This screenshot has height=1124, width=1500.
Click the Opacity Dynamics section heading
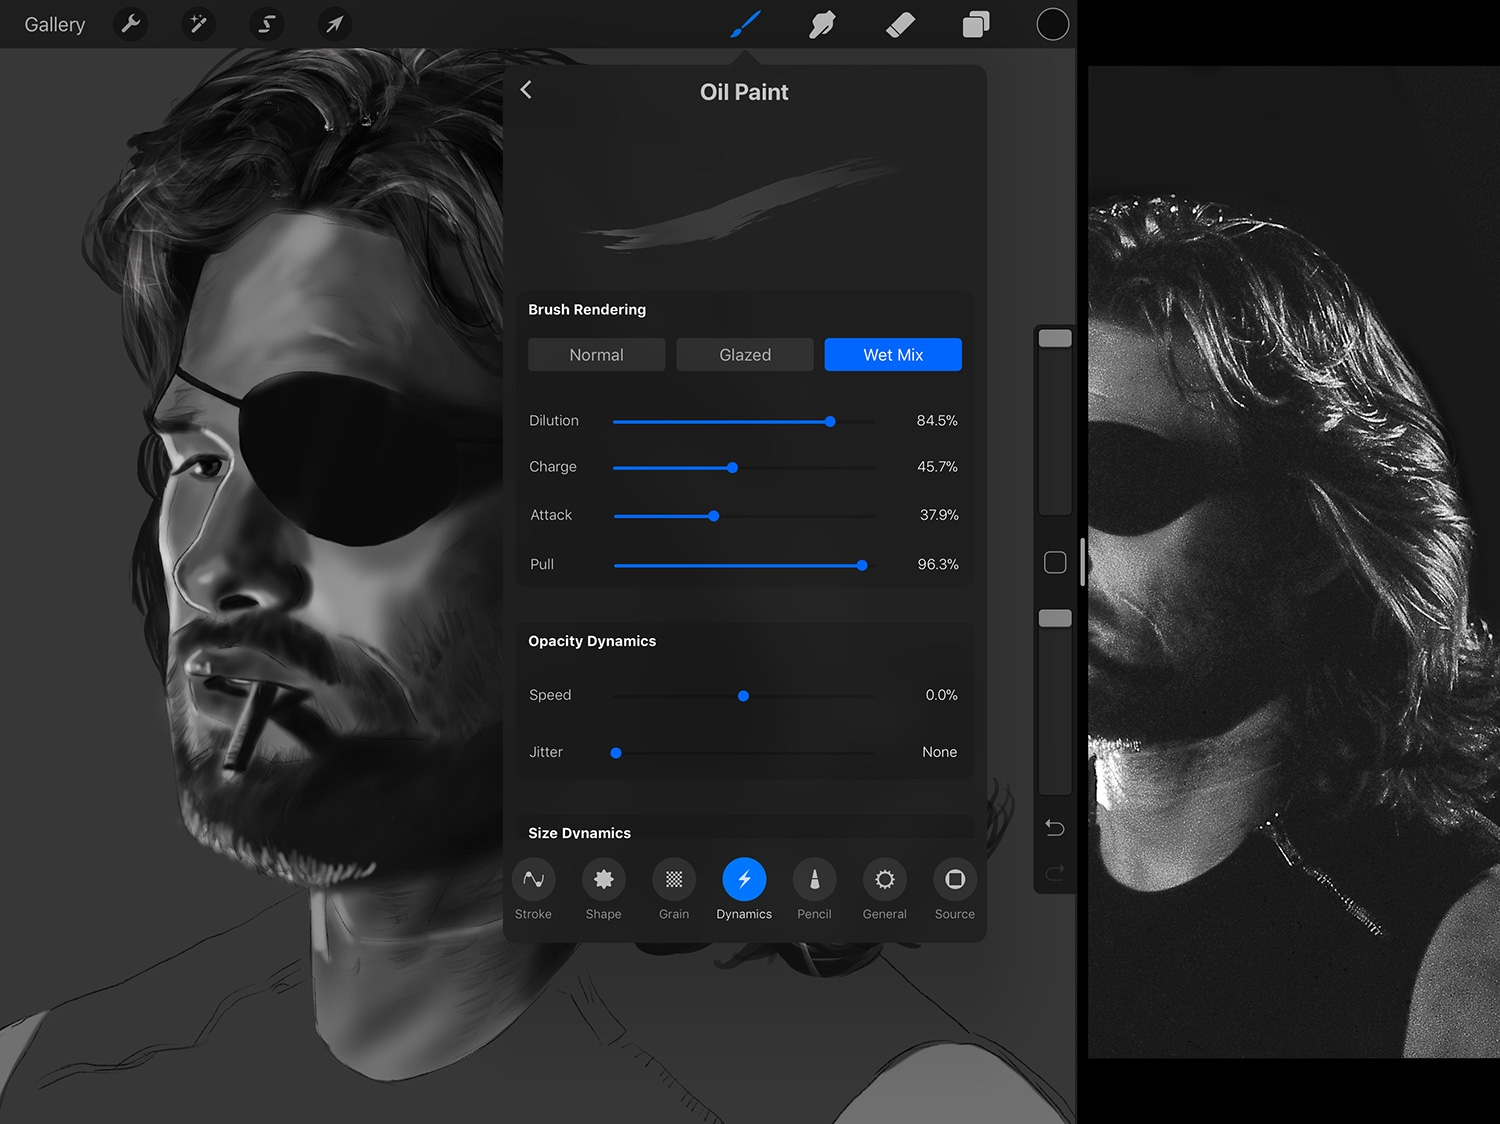(x=592, y=641)
